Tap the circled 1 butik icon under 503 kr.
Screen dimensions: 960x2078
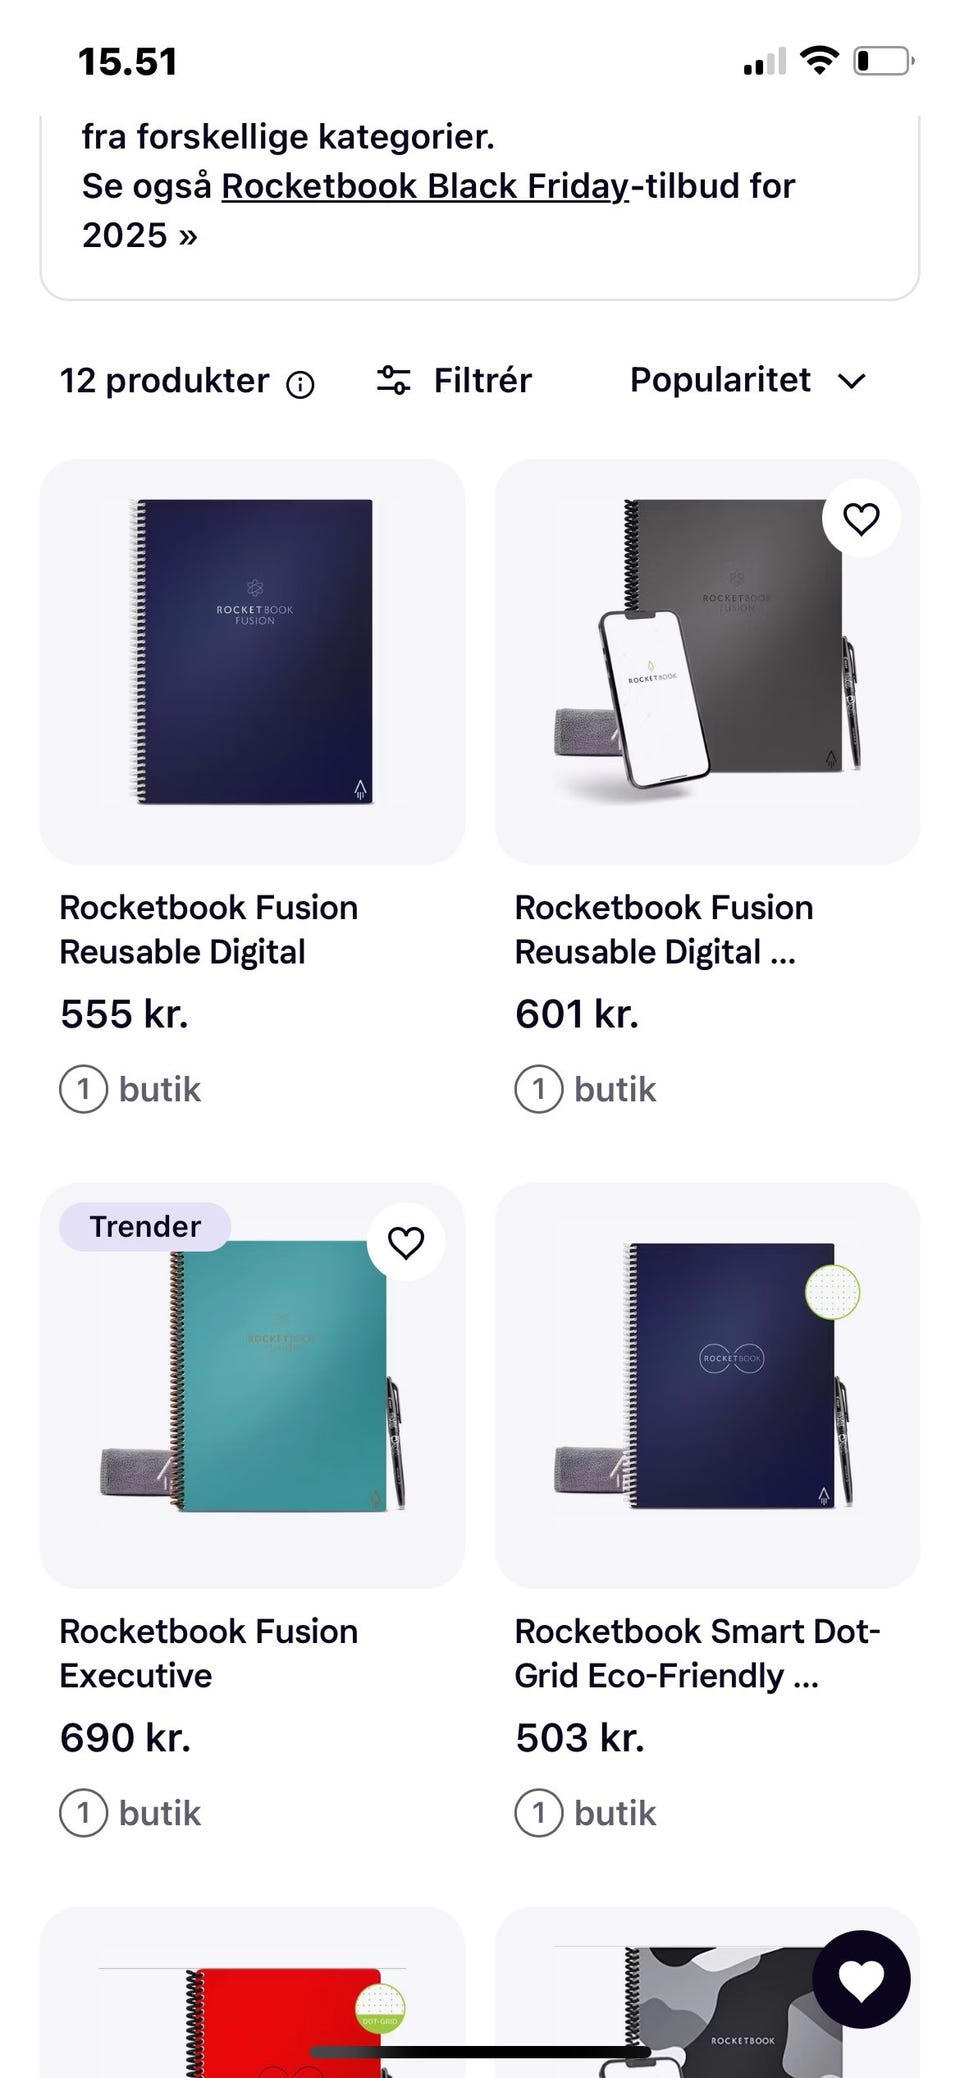539,1813
